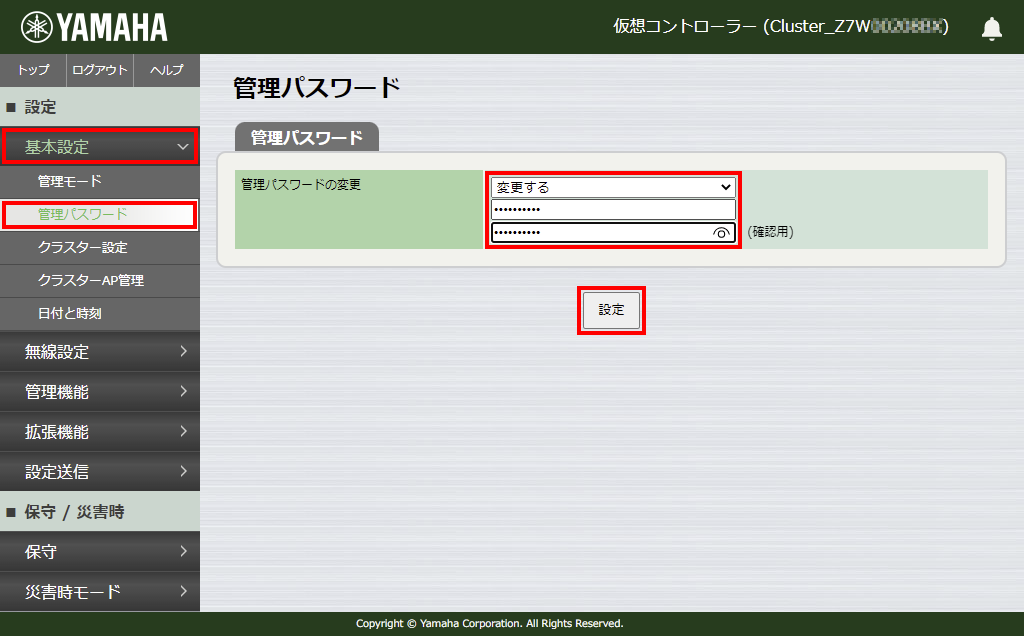Click ログアウト to log out
Screen dimensions: 1024x636
(x=100, y=70)
